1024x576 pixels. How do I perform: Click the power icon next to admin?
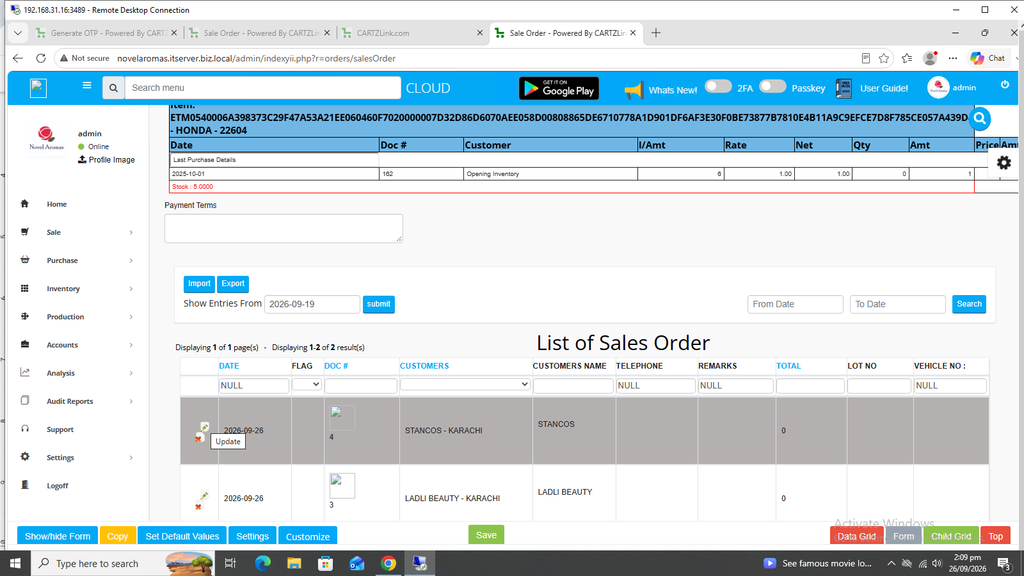tap(1004, 85)
